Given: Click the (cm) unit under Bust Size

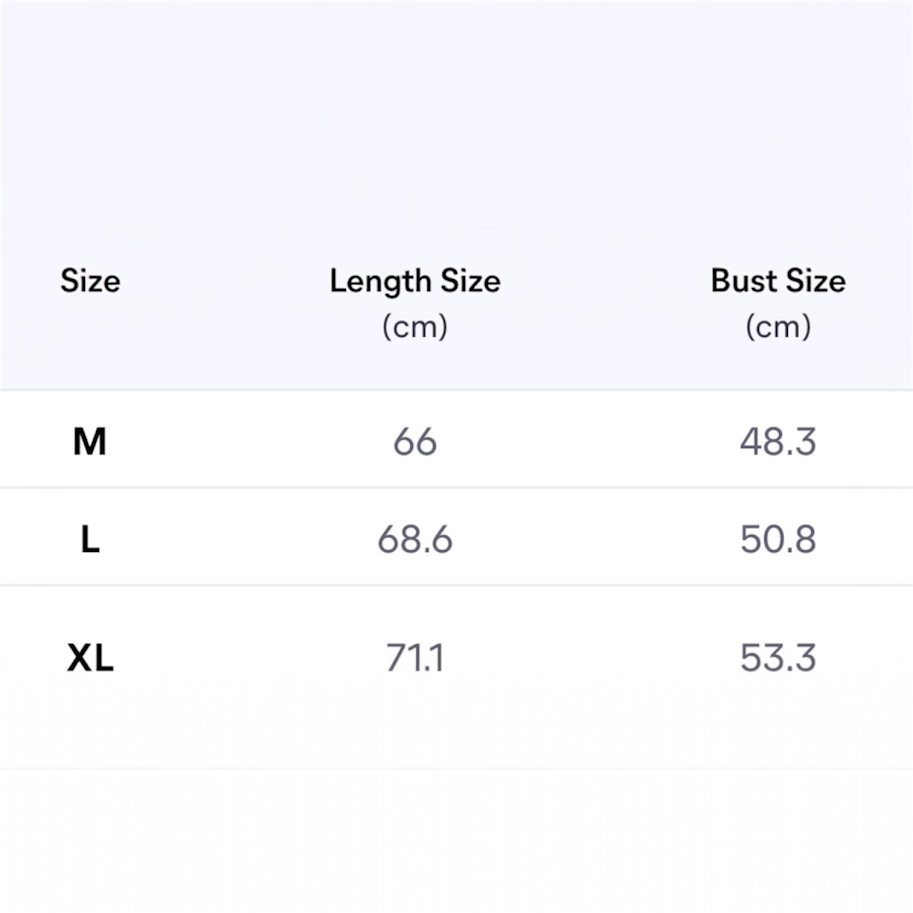Looking at the screenshot, I should click(x=778, y=327).
